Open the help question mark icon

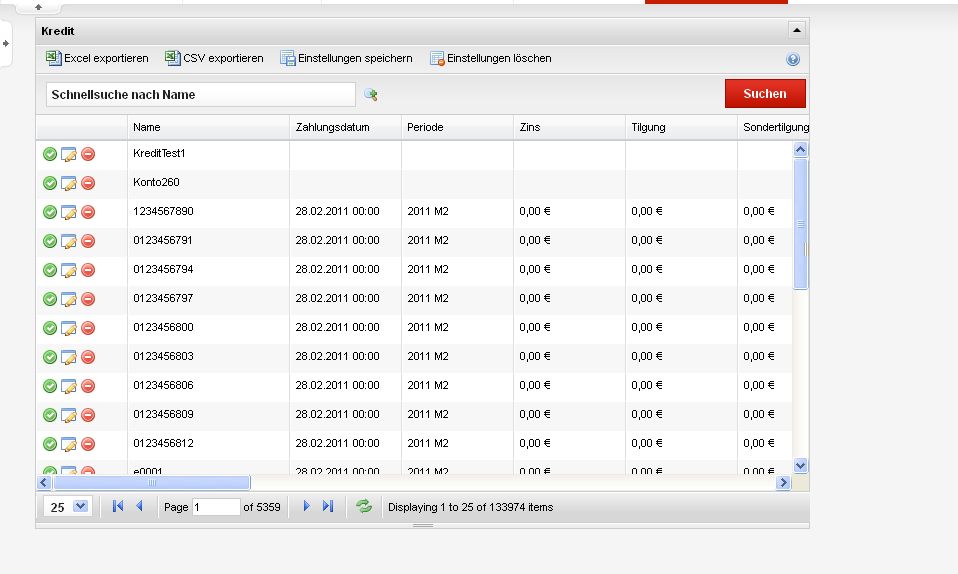pyautogui.click(x=793, y=60)
